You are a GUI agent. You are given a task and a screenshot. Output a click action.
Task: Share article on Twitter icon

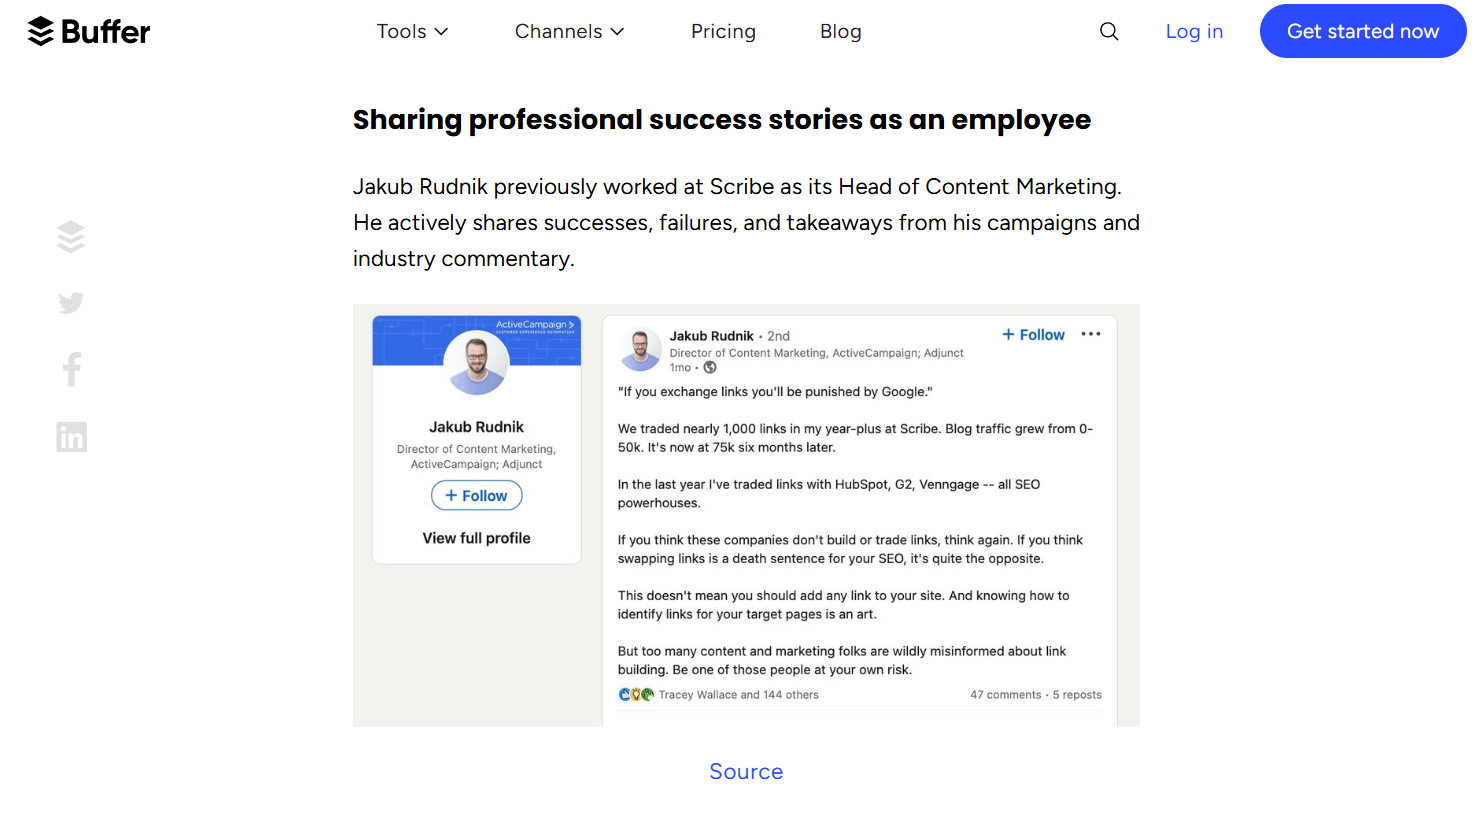[x=71, y=303]
